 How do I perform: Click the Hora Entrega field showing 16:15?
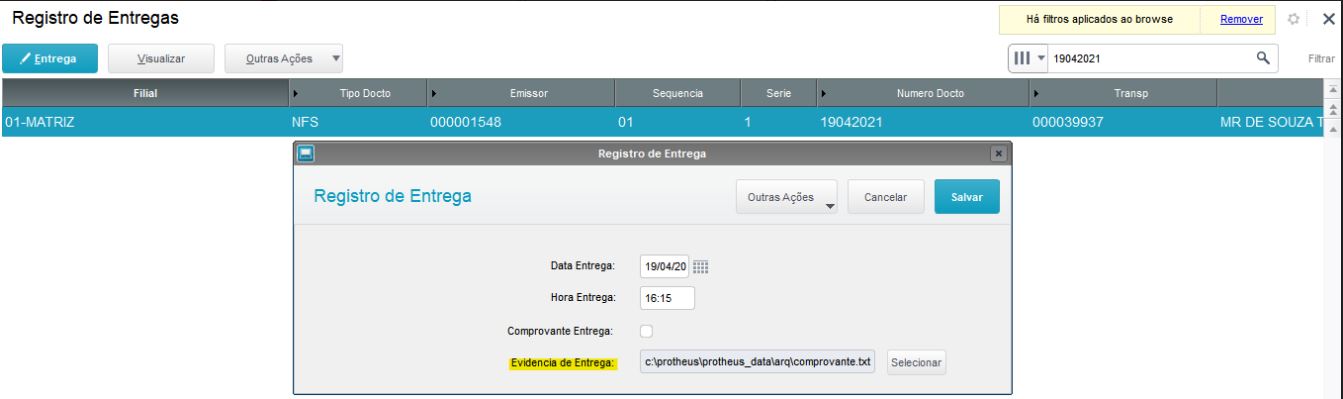coord(666,298)
